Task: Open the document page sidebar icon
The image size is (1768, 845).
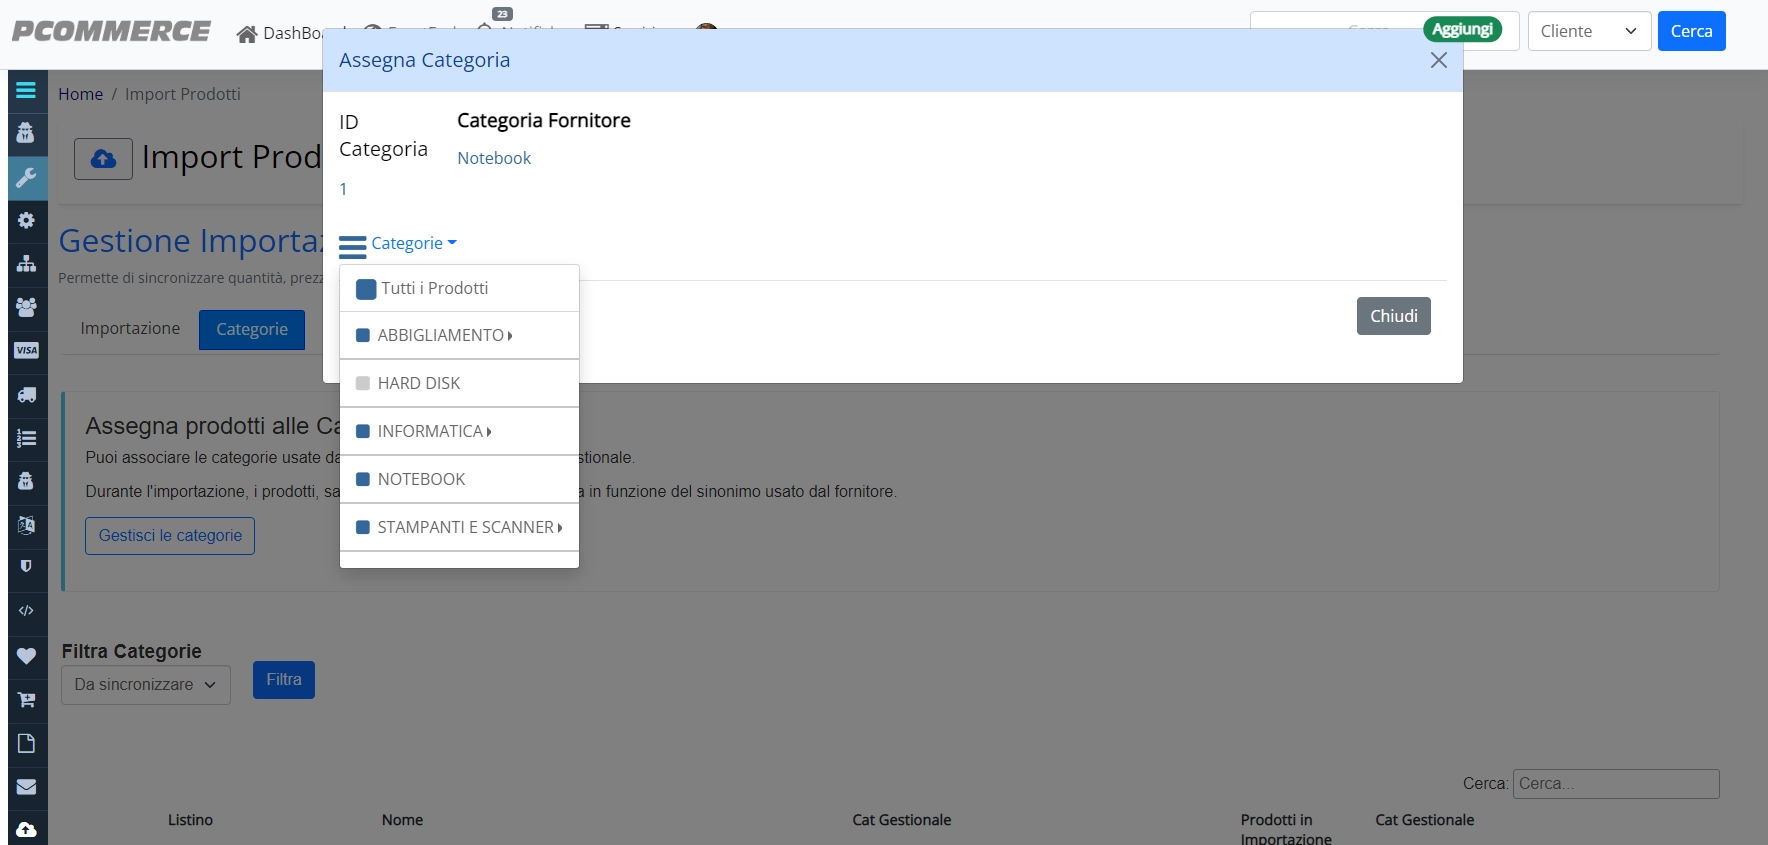Action: coord(26,743)
